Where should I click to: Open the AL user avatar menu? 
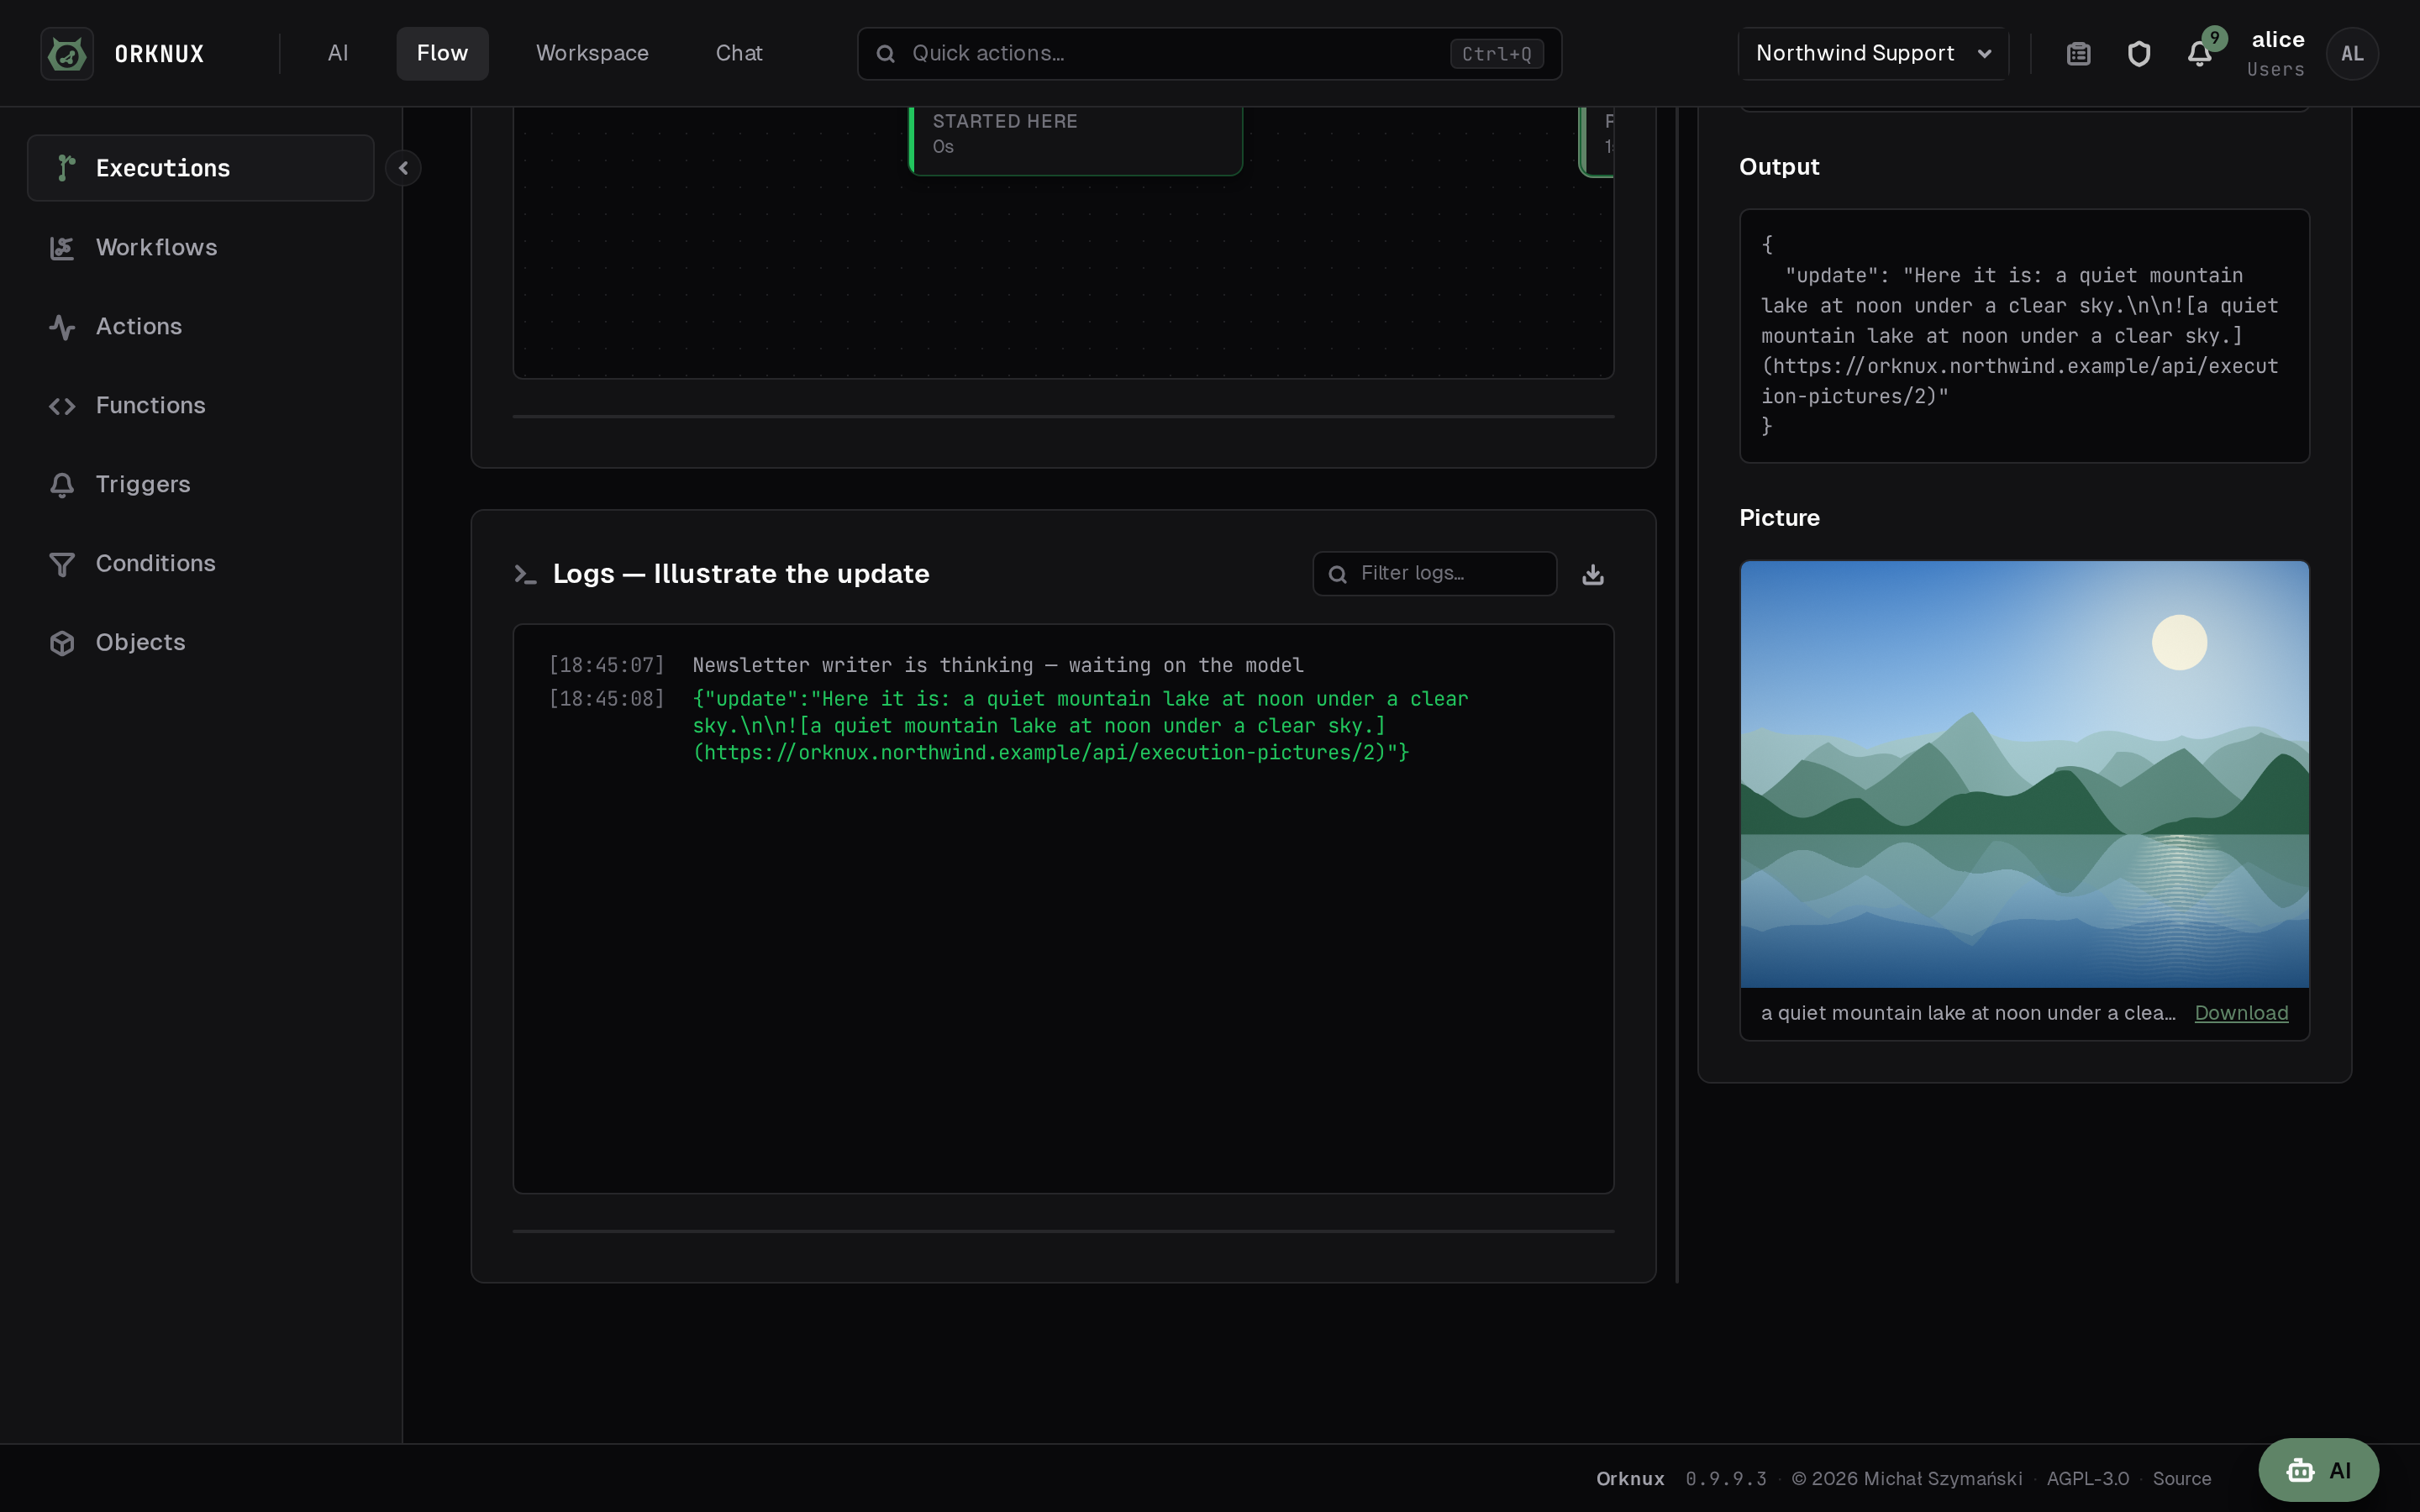point(2352,53)
